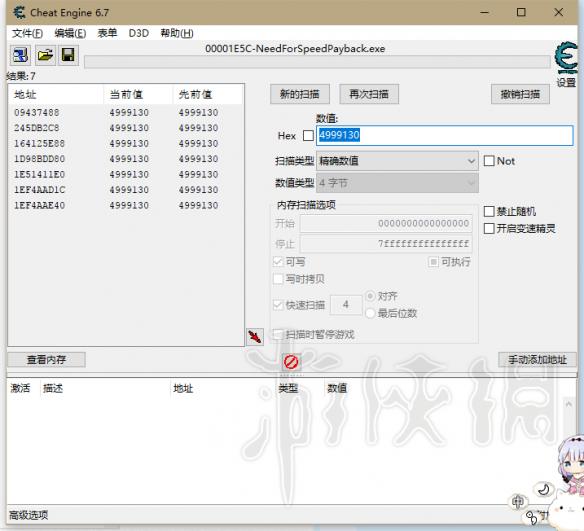Screen dimensions: 584x531
Task: Open the 表单 menu
Action: tap(107, 34)
